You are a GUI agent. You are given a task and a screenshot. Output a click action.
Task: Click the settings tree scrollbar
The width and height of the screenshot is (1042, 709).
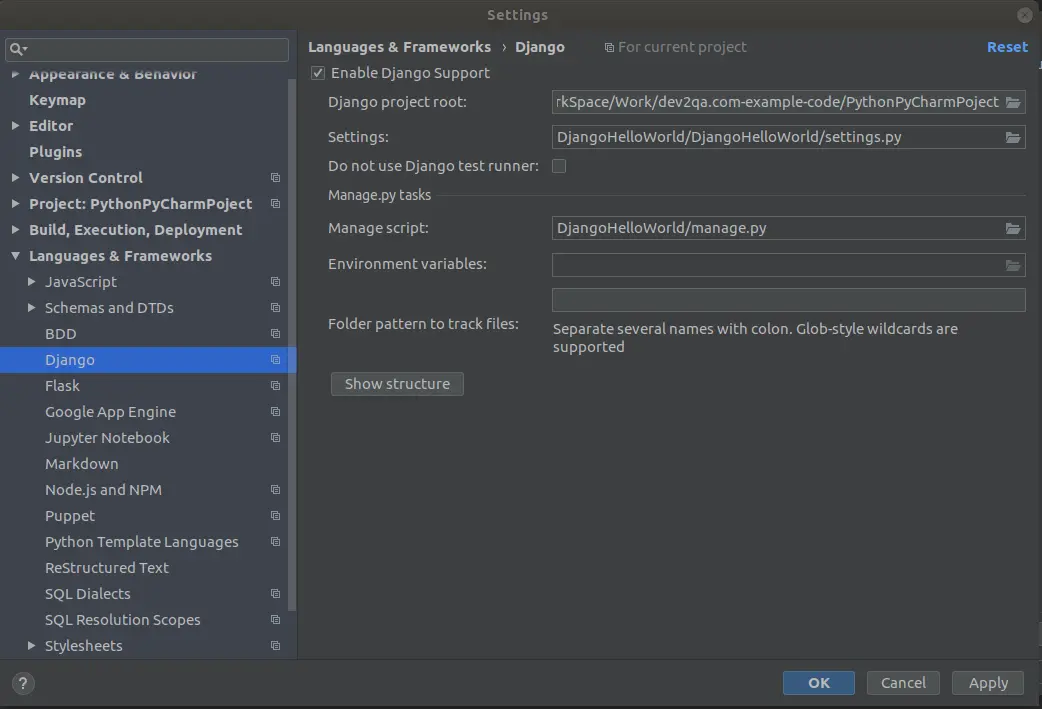pos(292,346)
